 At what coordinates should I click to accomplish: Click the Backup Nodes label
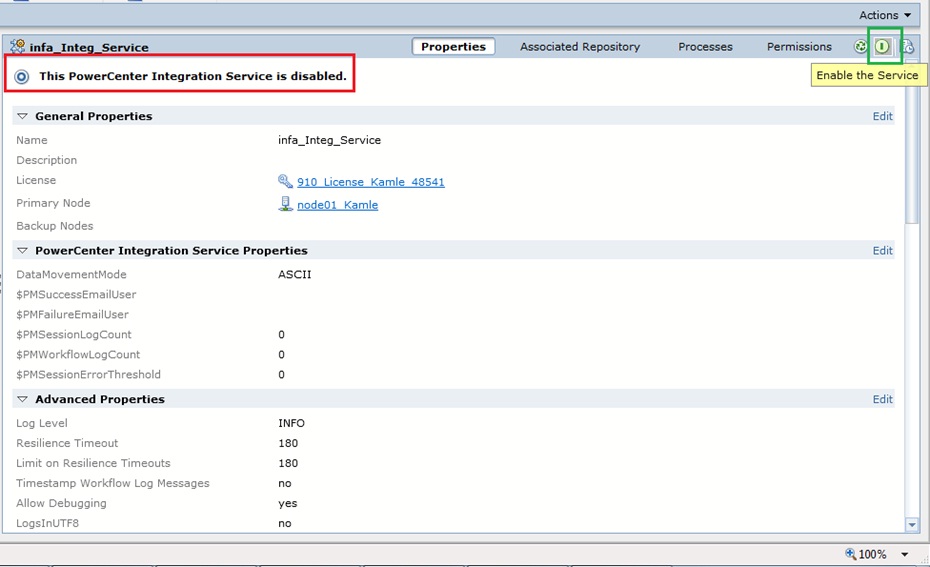[55, 226]
